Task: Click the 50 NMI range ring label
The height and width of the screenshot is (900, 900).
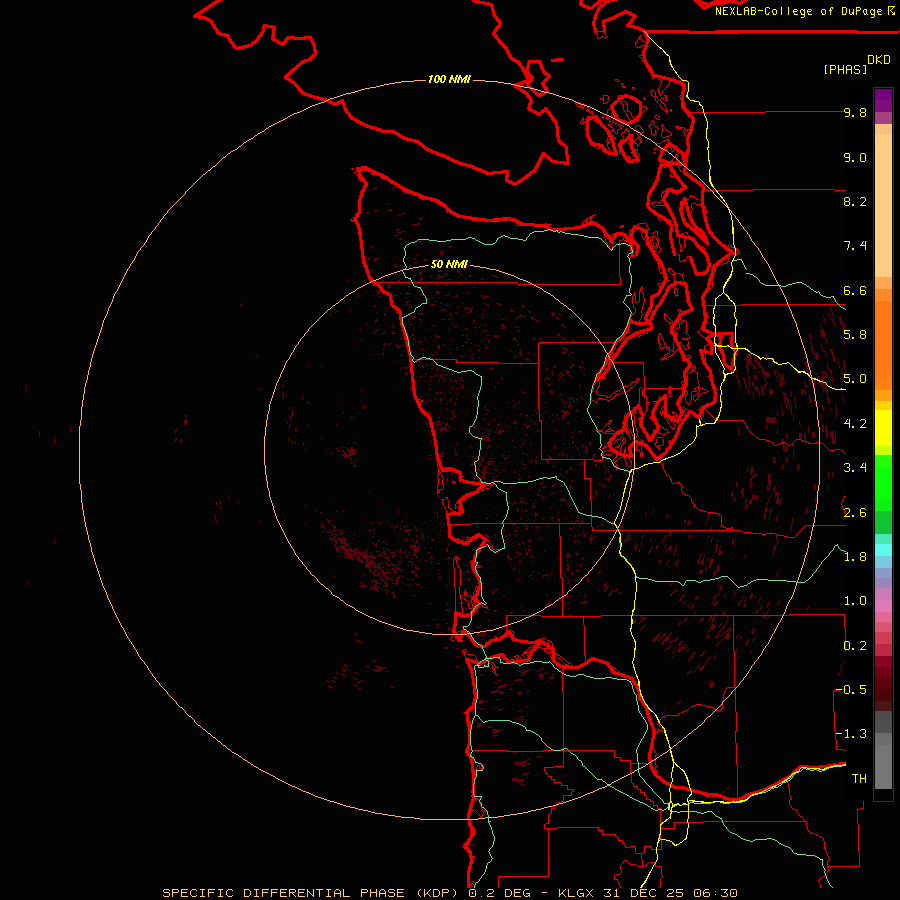Action: 449,264
